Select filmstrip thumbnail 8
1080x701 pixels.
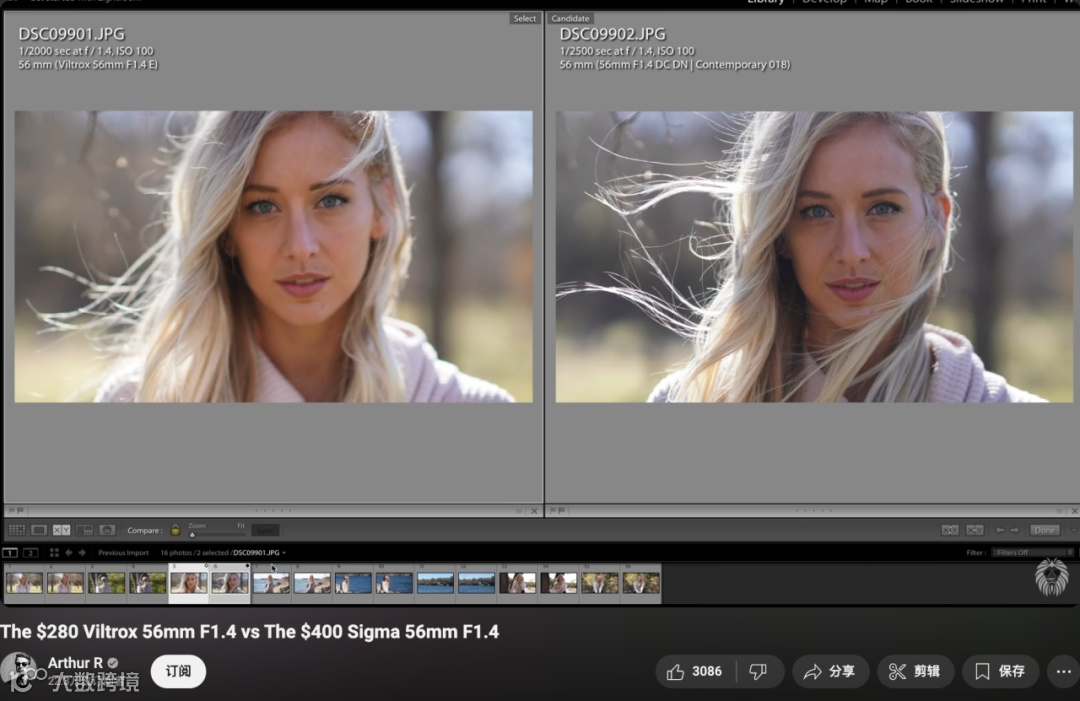coord(312,583)
